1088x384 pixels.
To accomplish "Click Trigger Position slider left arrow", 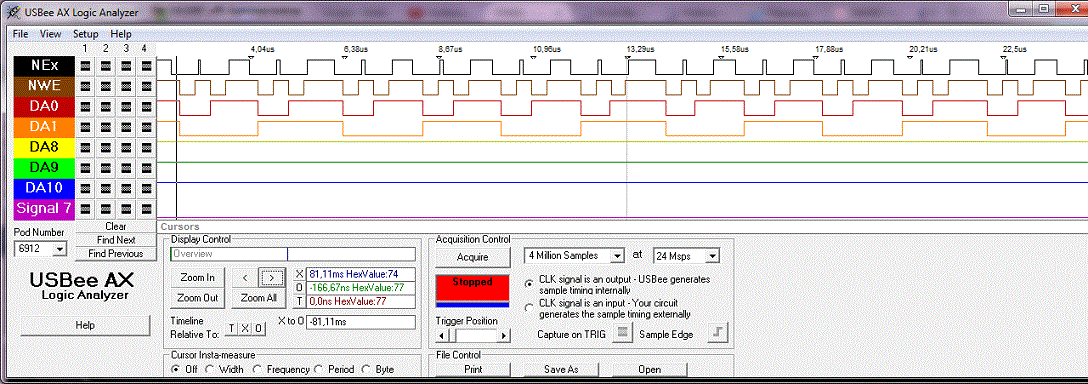I will (x=441, y=335).
